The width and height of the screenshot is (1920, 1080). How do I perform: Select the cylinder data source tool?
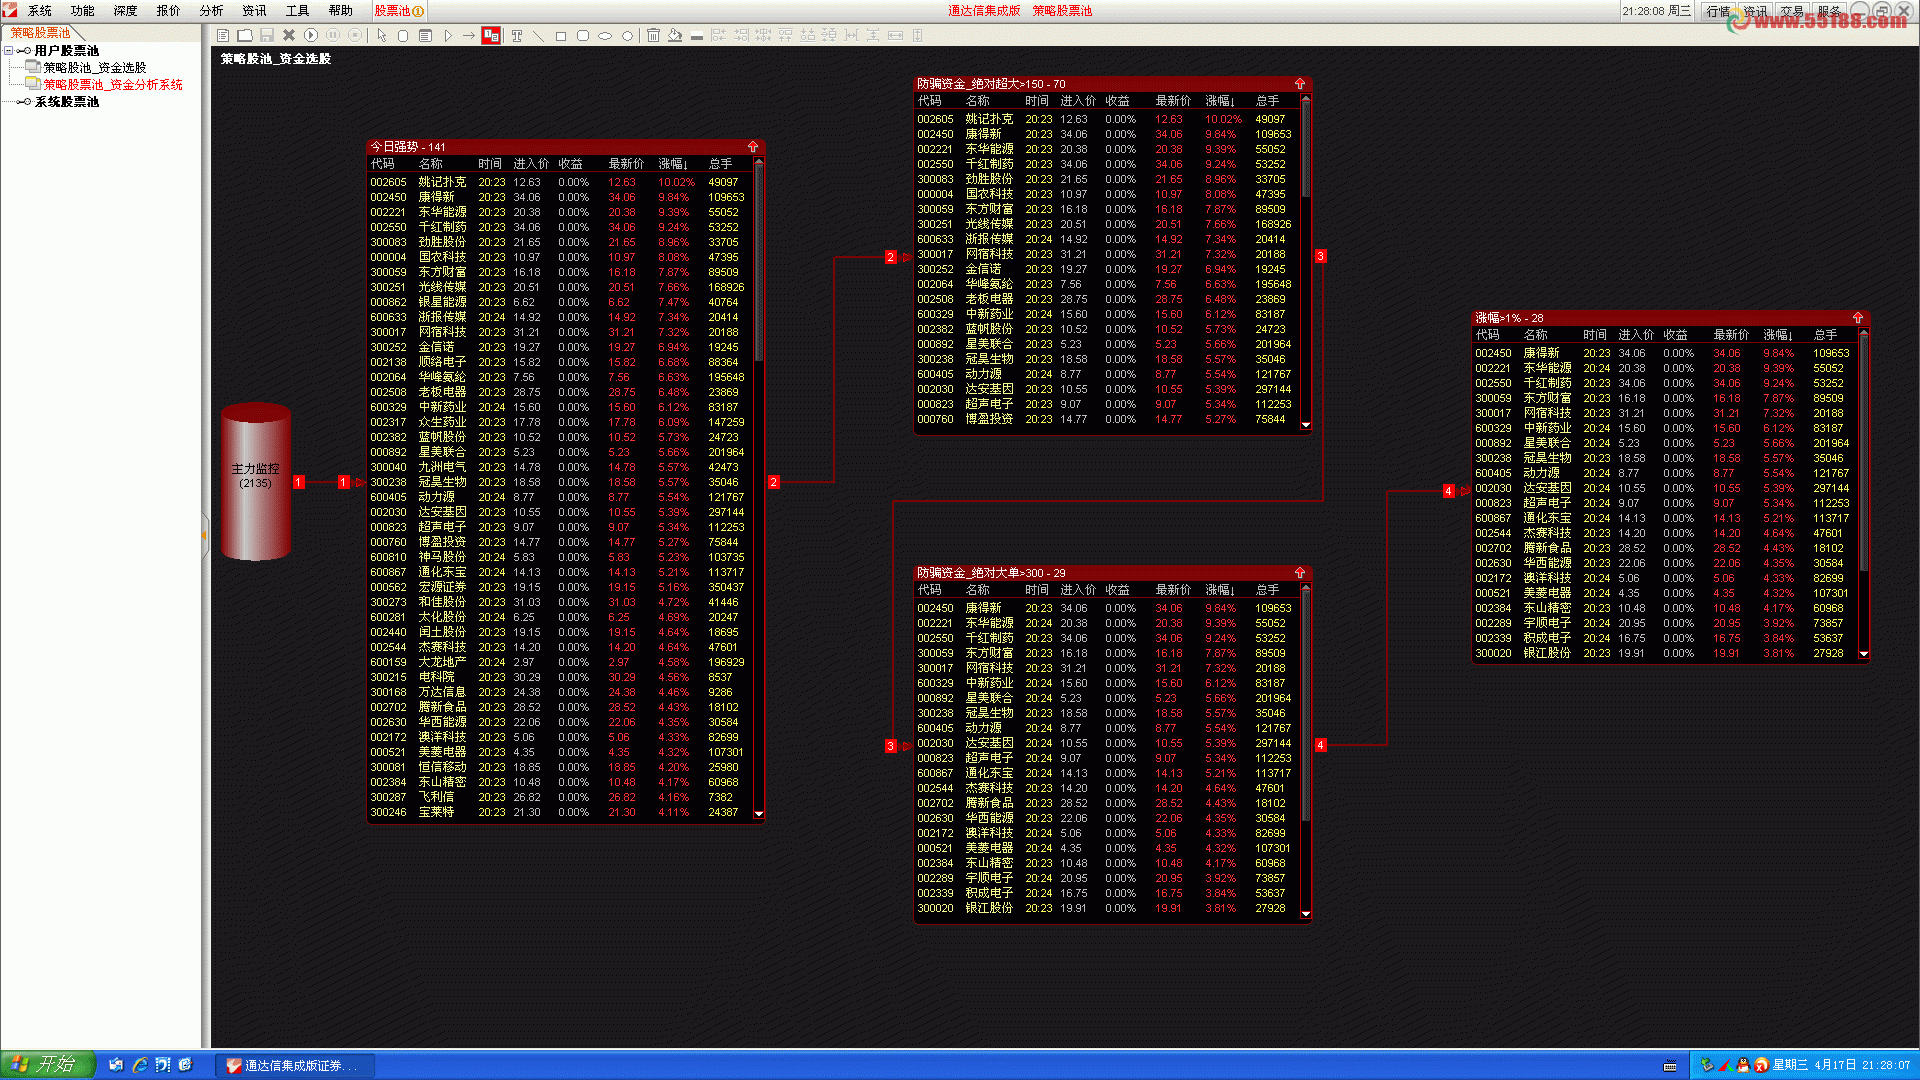403,35
